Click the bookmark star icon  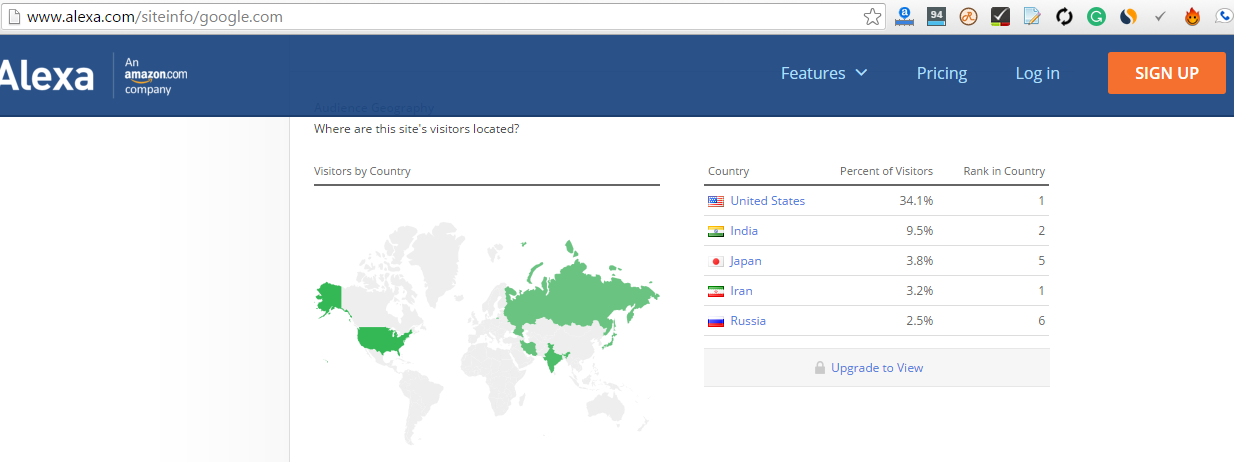[x=873, y=16]
